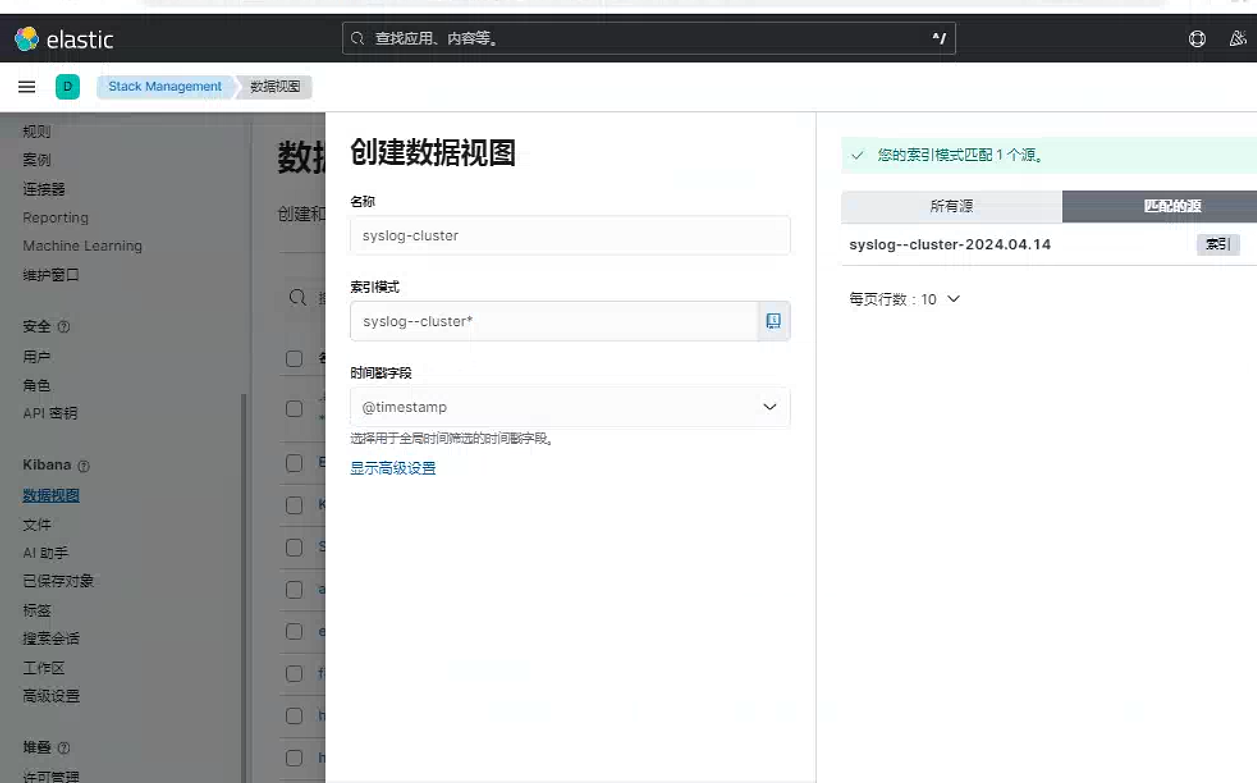
Task: Click the 数据视图 breadcrumb
Action: [x=275, y=87]
